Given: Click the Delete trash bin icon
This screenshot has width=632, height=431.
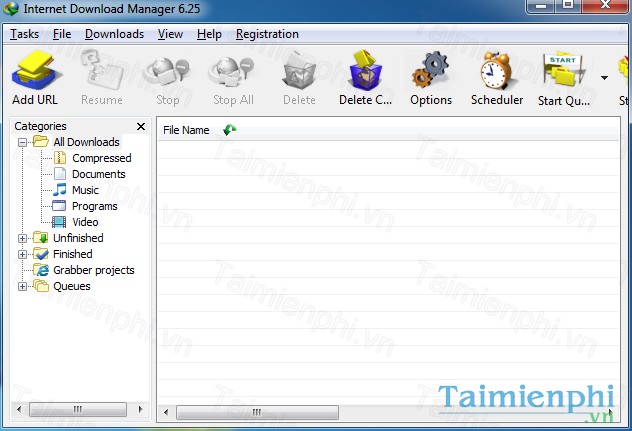Looking at the screenshot, I should [299, 71].
